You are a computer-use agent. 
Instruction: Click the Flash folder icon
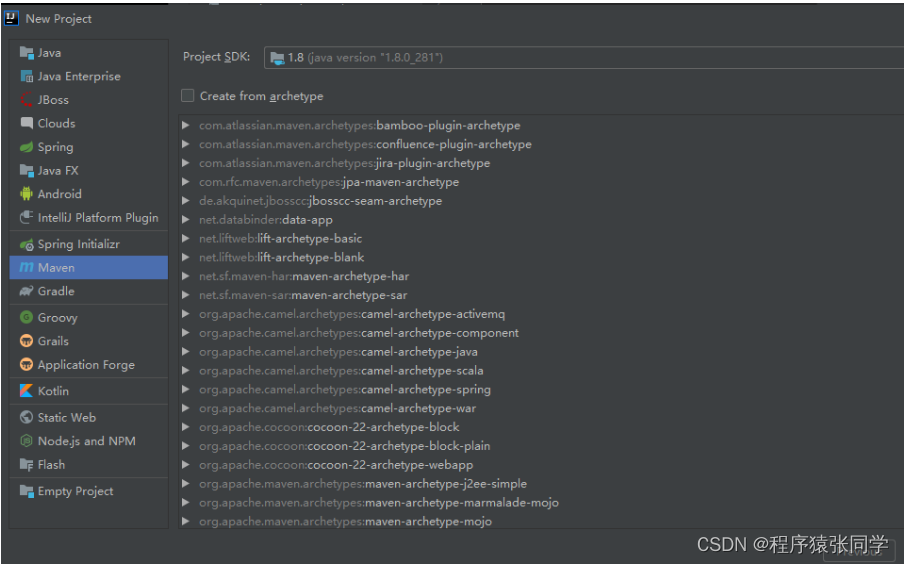(x=27, y=464)
